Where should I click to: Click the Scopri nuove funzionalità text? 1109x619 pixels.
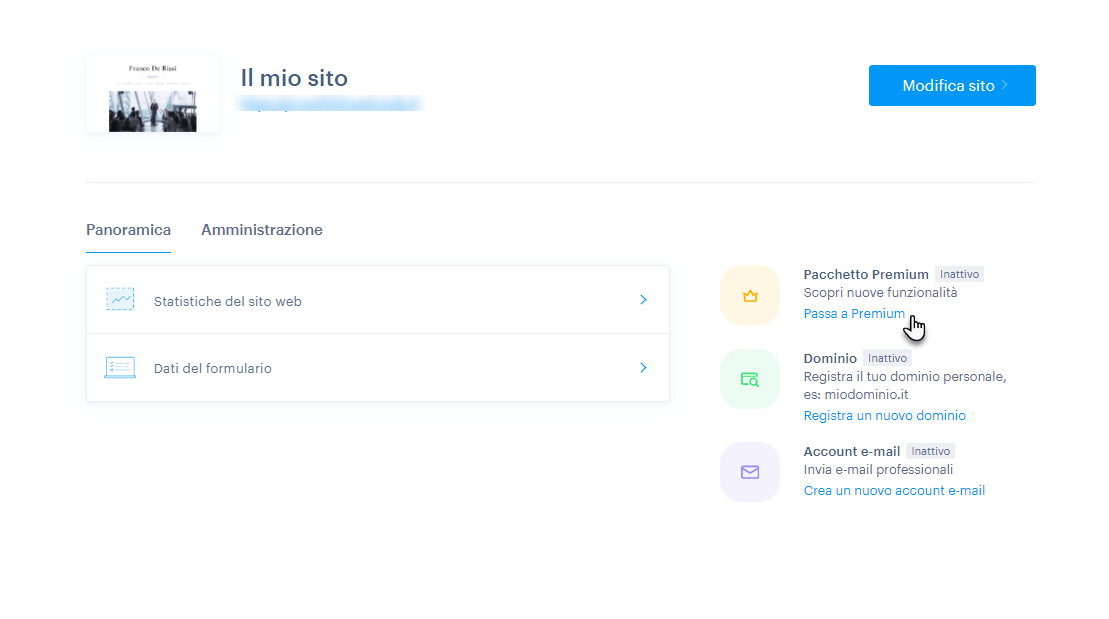click(880, 293)
